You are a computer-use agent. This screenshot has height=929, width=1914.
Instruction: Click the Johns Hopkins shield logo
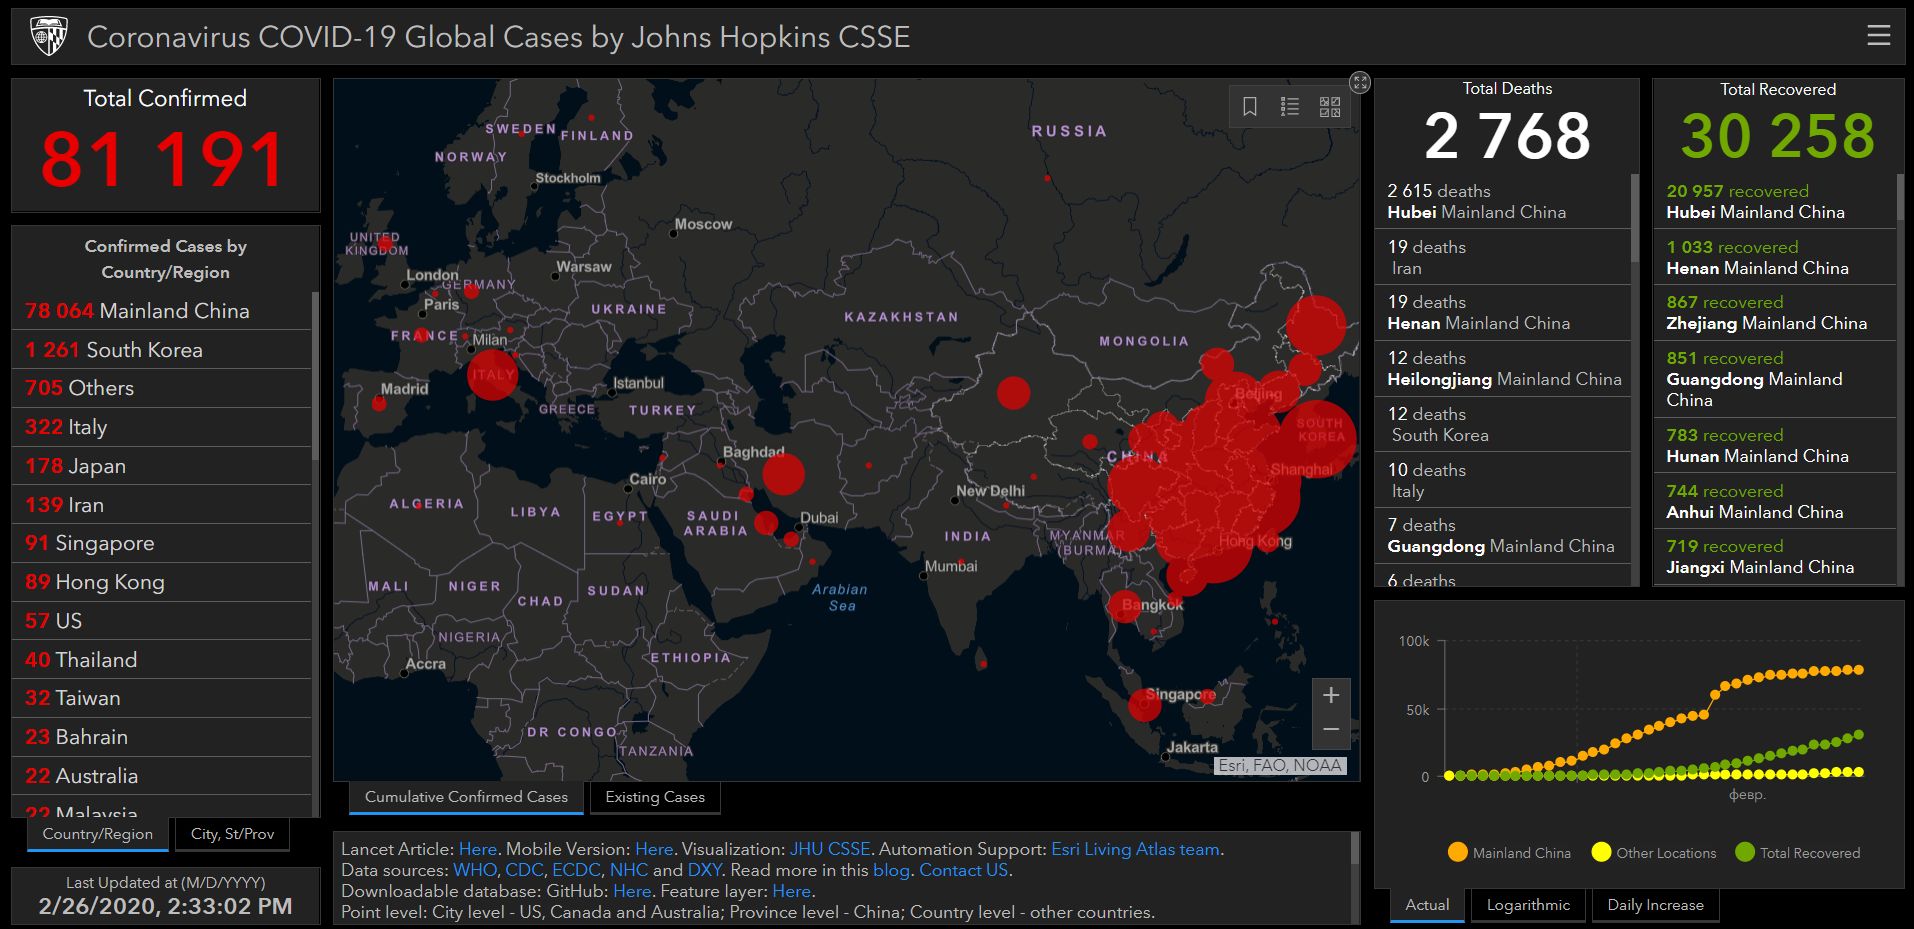[48, 37]
